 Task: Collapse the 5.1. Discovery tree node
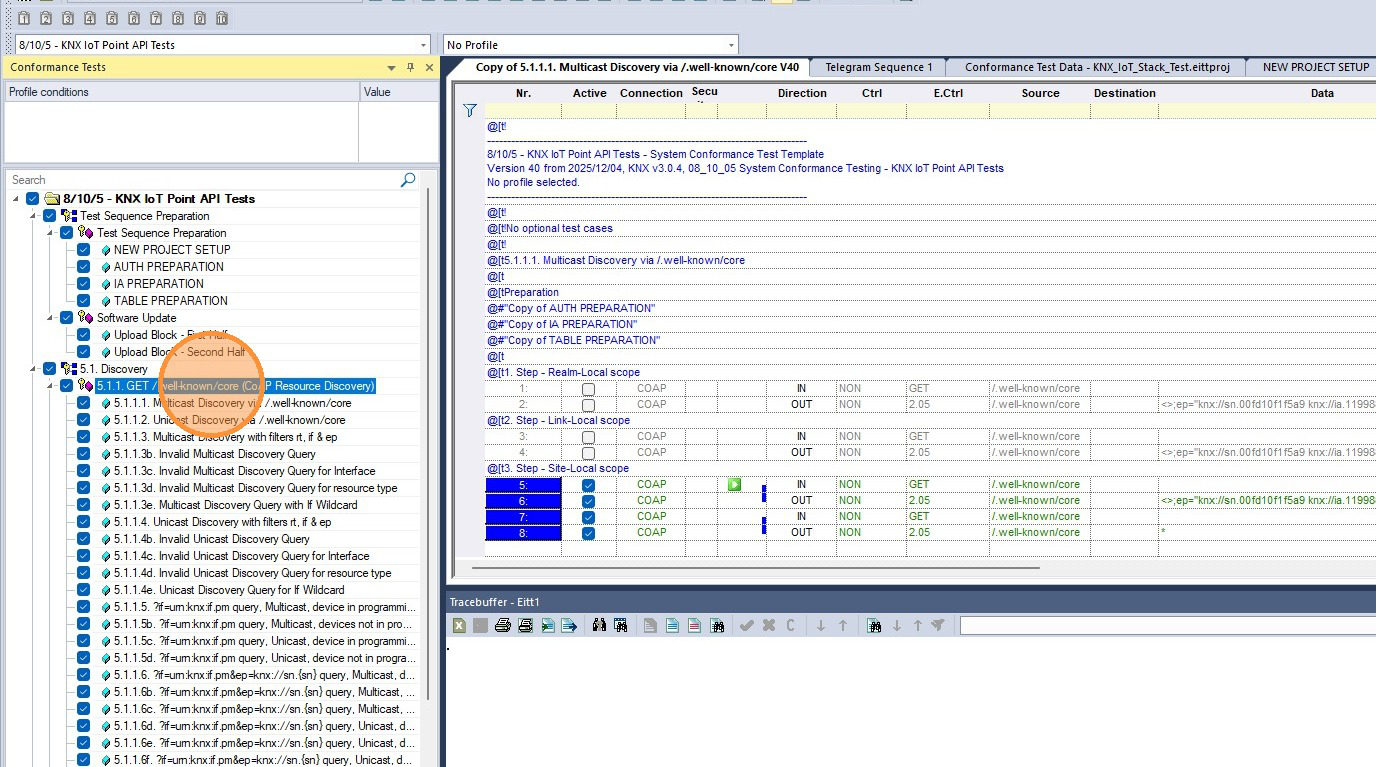(36, 369)
